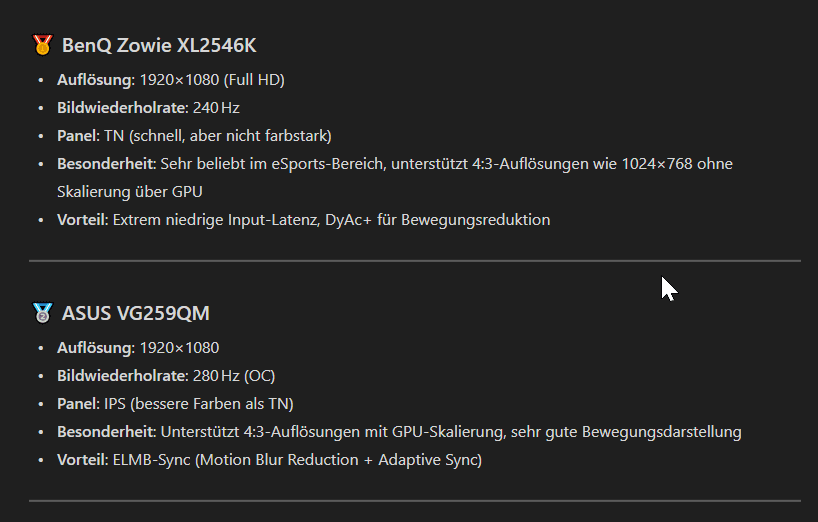
Task: Click the divider below ASUS section
Action: click(x=415, y=501)
